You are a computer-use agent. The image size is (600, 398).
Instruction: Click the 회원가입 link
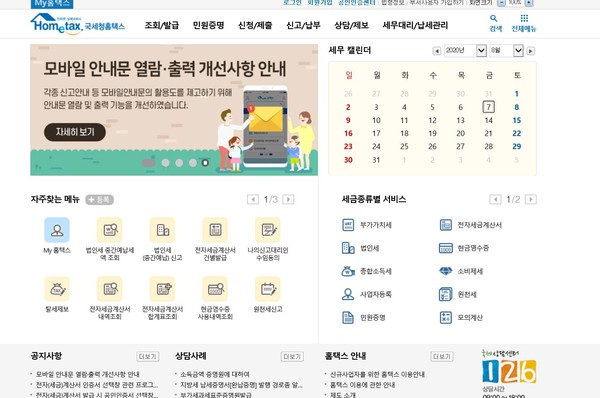click(x=320, y=2)
